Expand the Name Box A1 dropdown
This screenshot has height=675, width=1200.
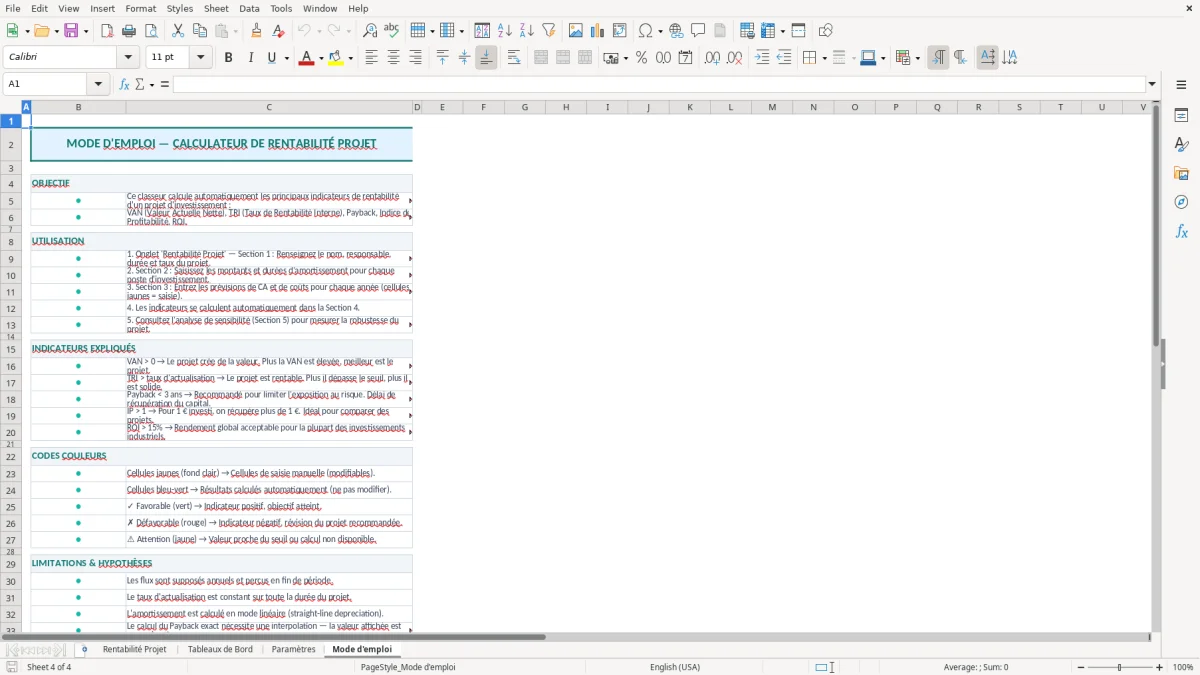click(98, 84)
